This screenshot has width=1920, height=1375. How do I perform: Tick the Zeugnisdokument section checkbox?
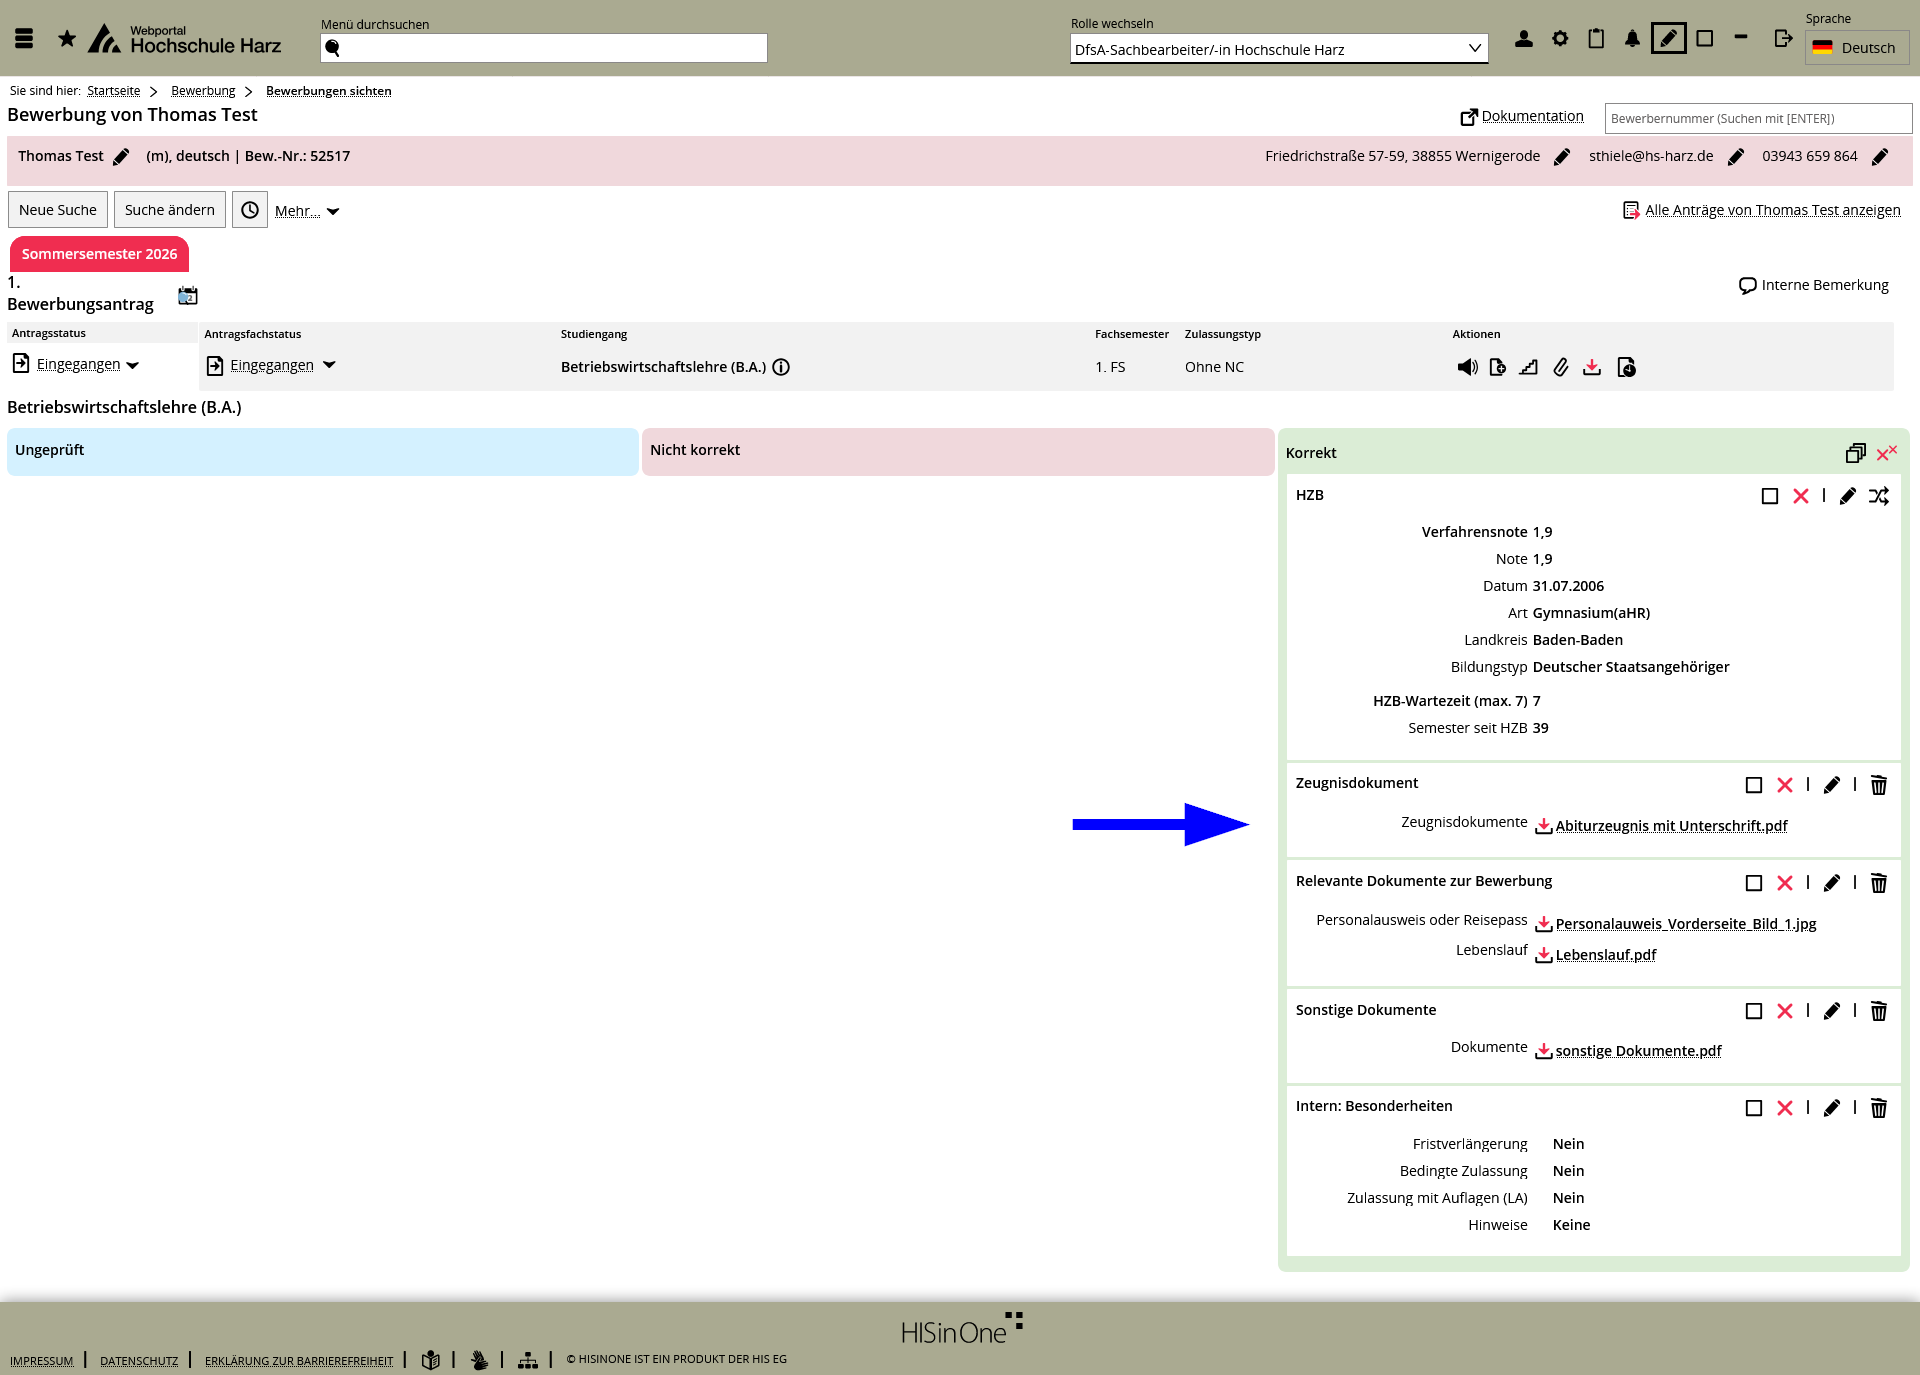[x=1754, y=785]
